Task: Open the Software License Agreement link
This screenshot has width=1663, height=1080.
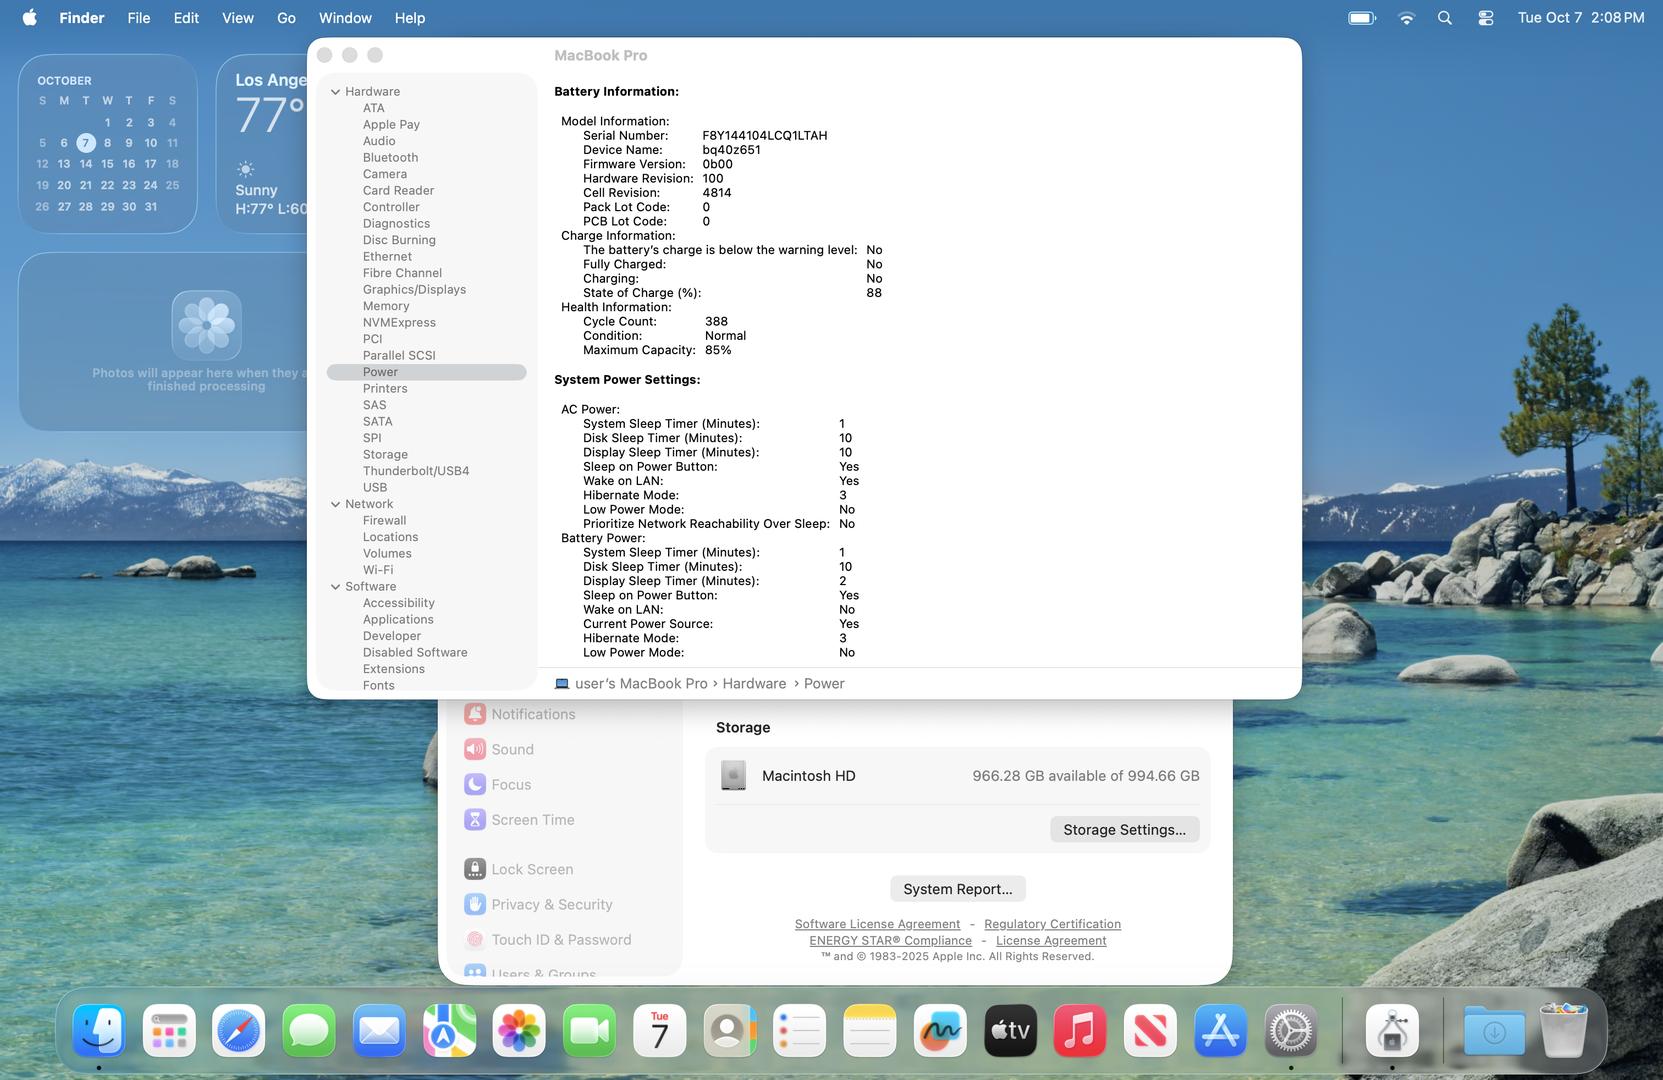Action: click(x=877, y=924)
